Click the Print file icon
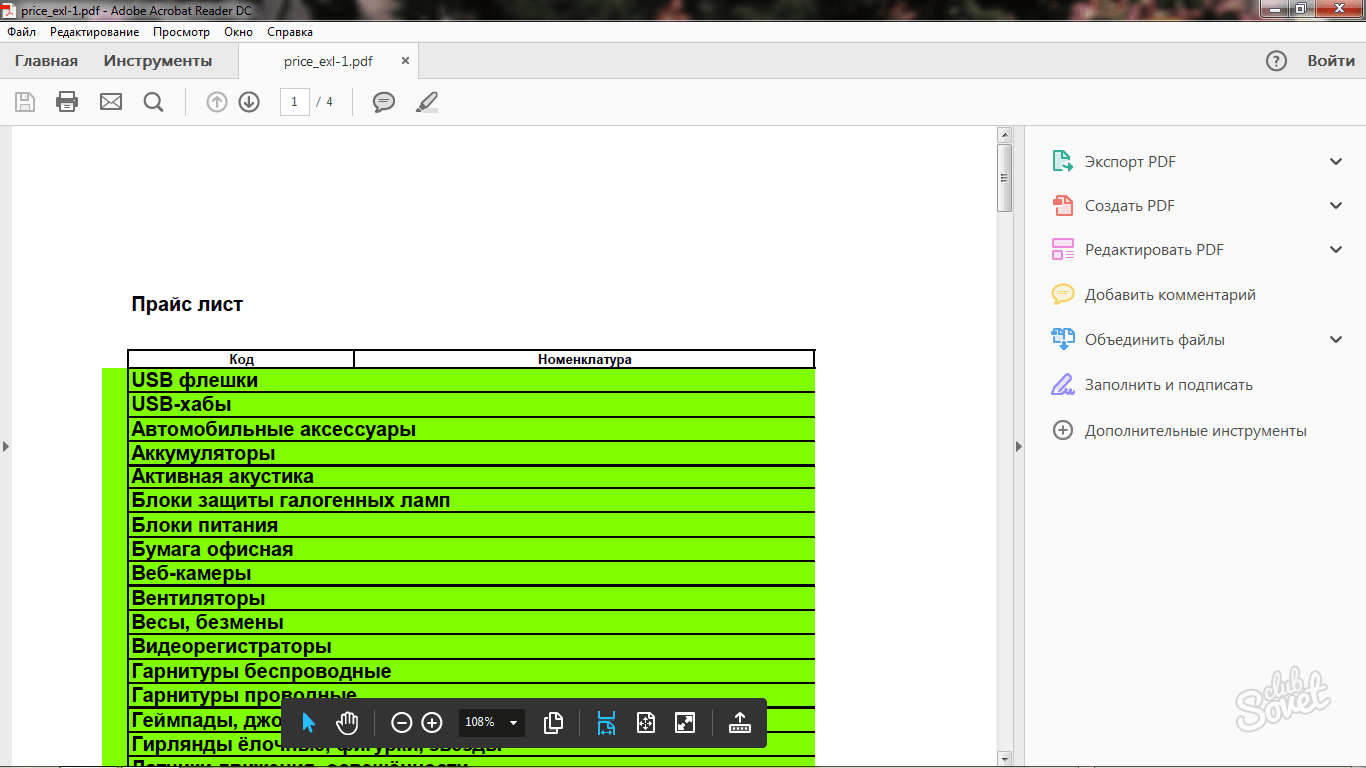 click(x=67, y=102)
